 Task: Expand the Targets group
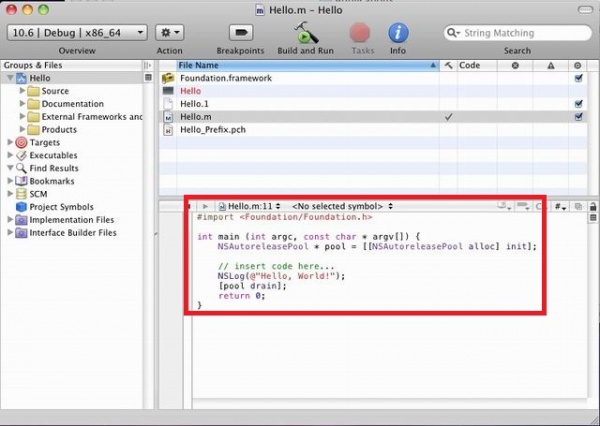tap(10, 142)
